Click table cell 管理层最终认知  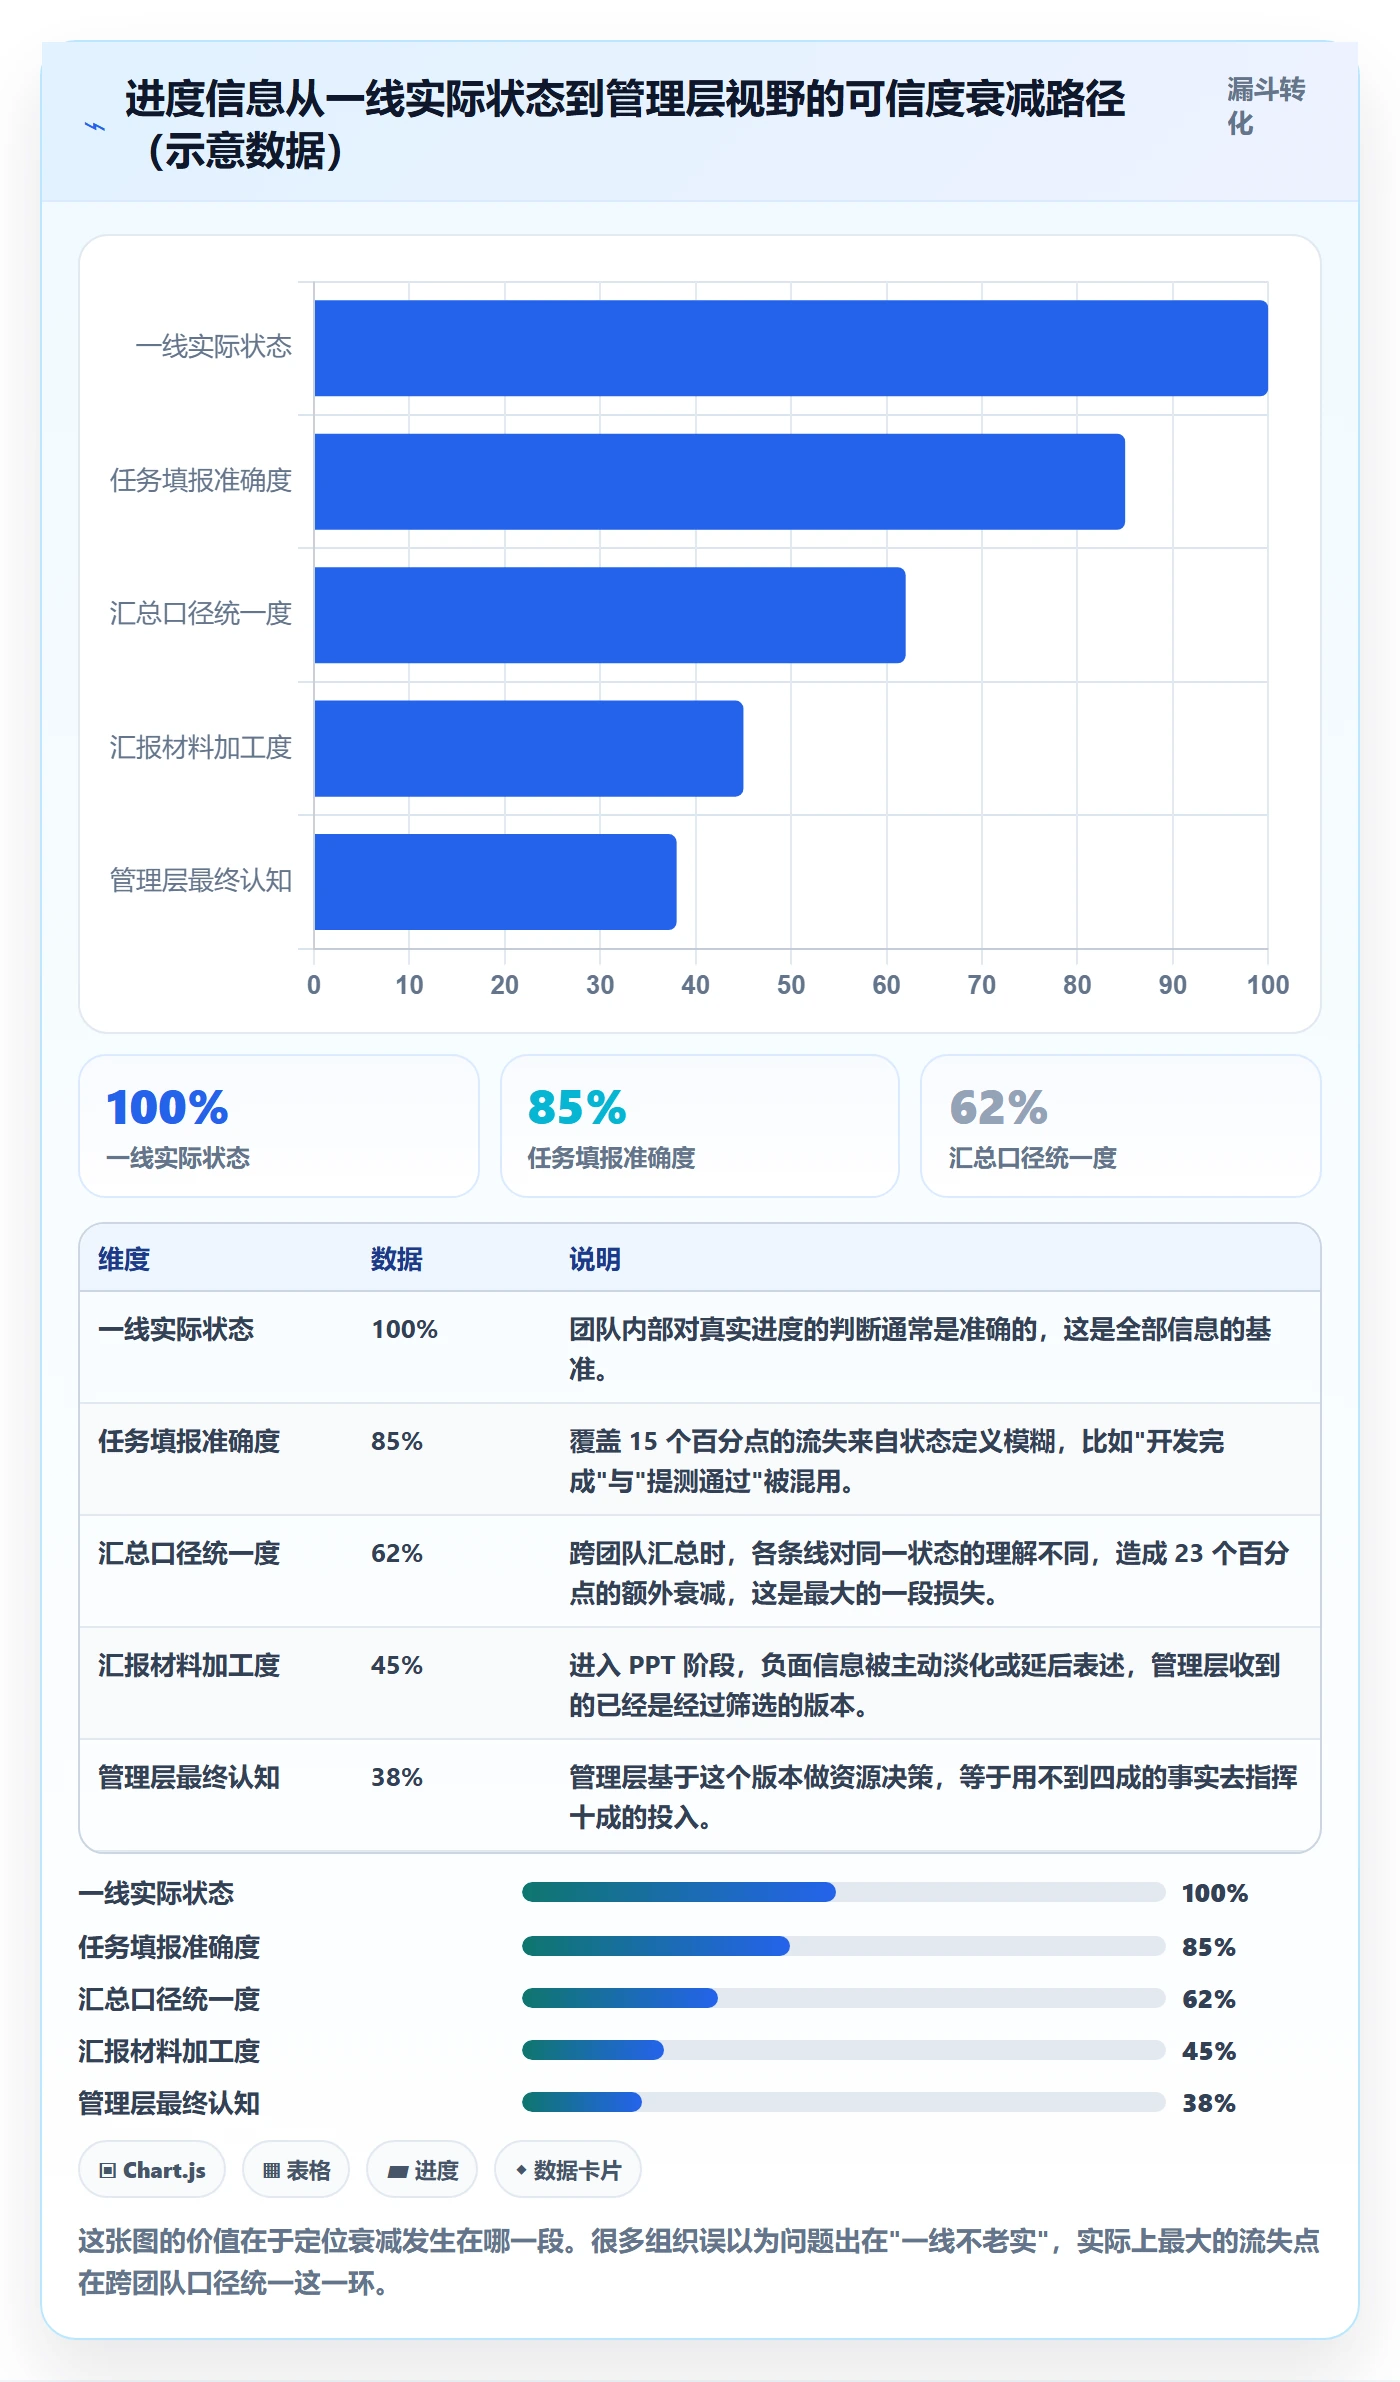click(189, 1777)
